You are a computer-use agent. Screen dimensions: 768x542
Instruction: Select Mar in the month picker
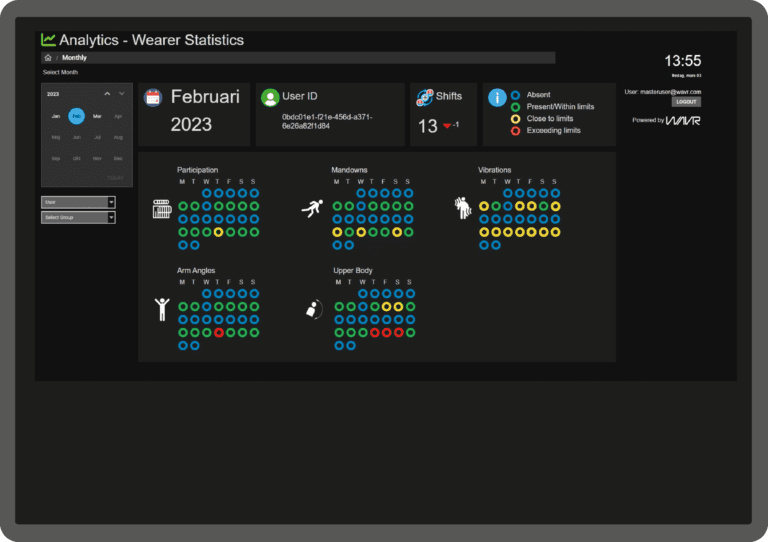click(x=97, y=116)
